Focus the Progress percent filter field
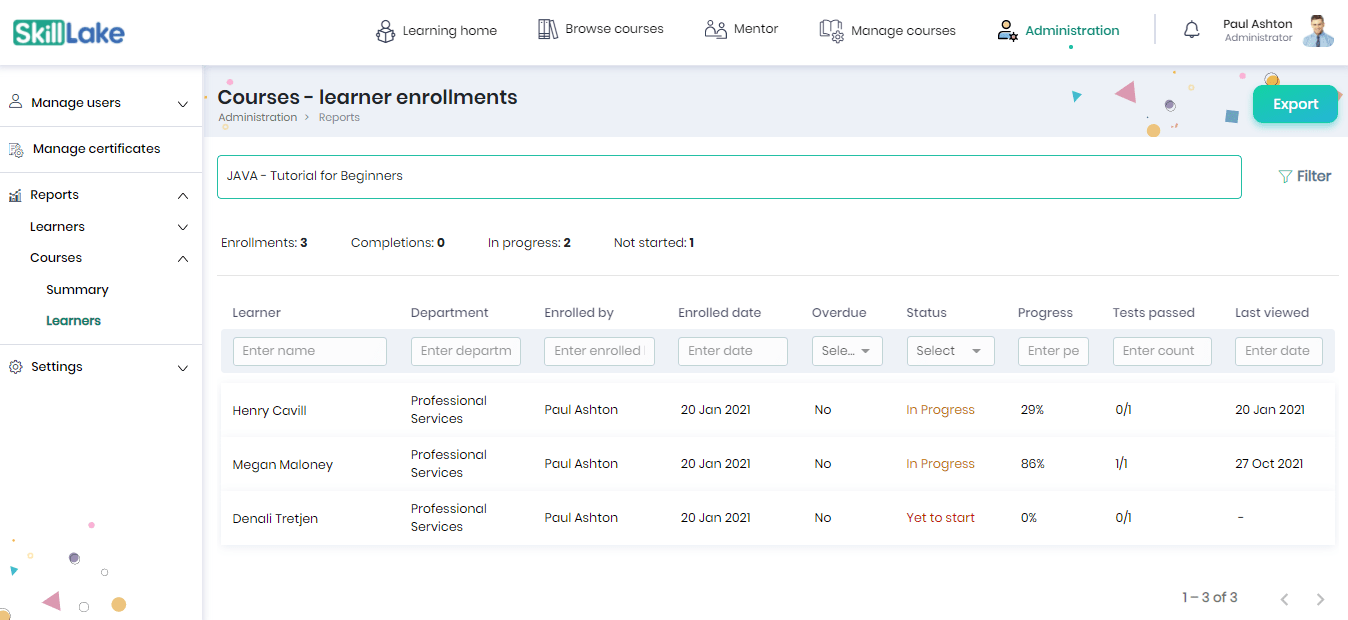The width and height of the screenshot is (1348, 620). click(x=1053, y=351)
